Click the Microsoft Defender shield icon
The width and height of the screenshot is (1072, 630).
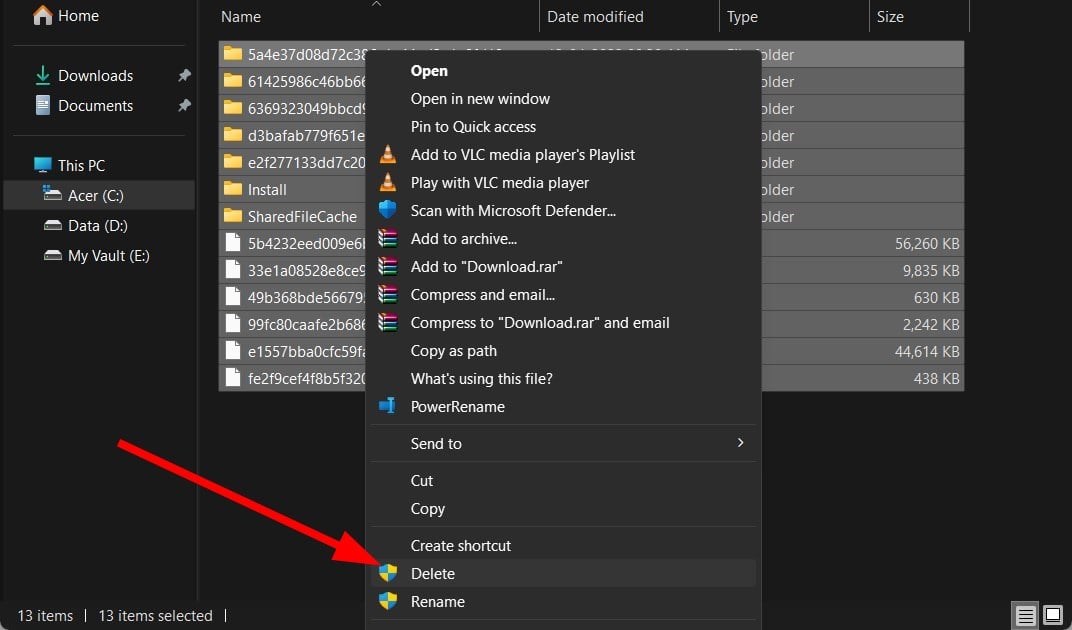[x=388, y=210]
